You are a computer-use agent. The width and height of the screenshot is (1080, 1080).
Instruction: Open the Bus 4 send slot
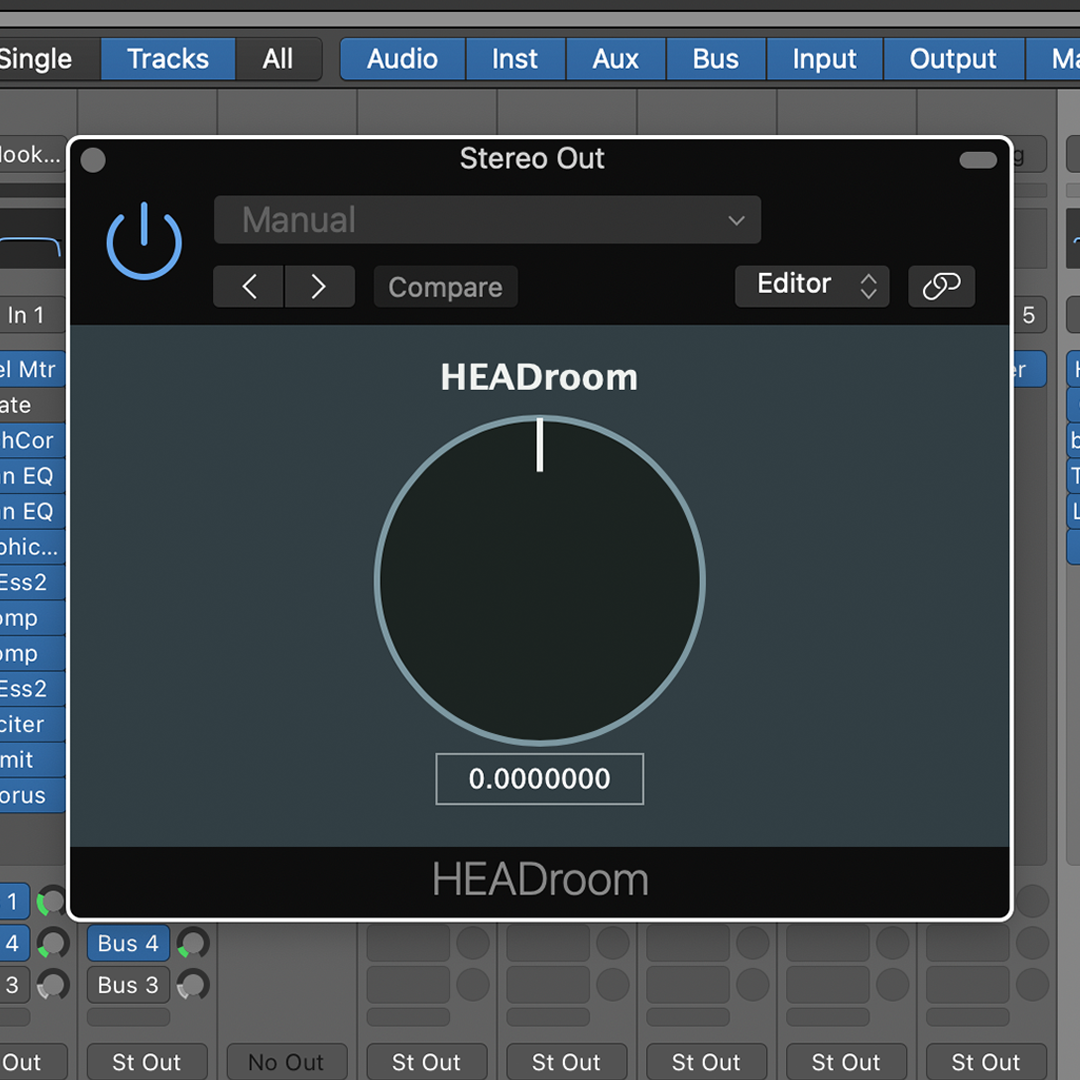click(x=128, y=943)
